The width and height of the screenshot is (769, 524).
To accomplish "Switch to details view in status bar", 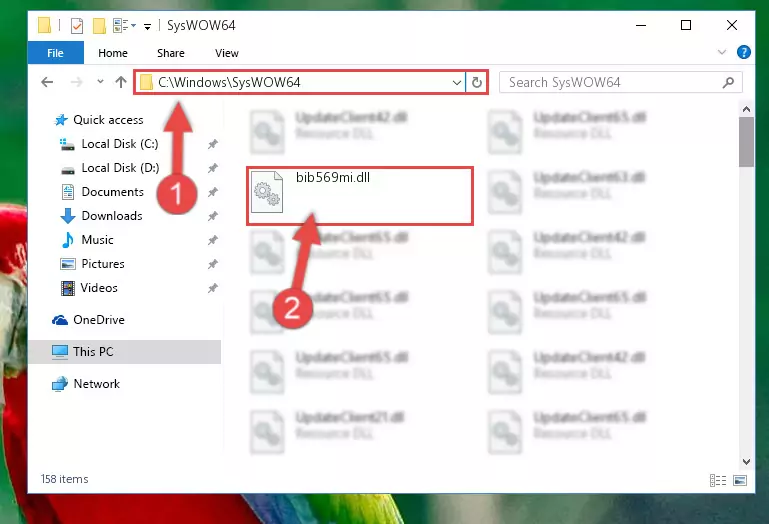I will click(718, 480).
